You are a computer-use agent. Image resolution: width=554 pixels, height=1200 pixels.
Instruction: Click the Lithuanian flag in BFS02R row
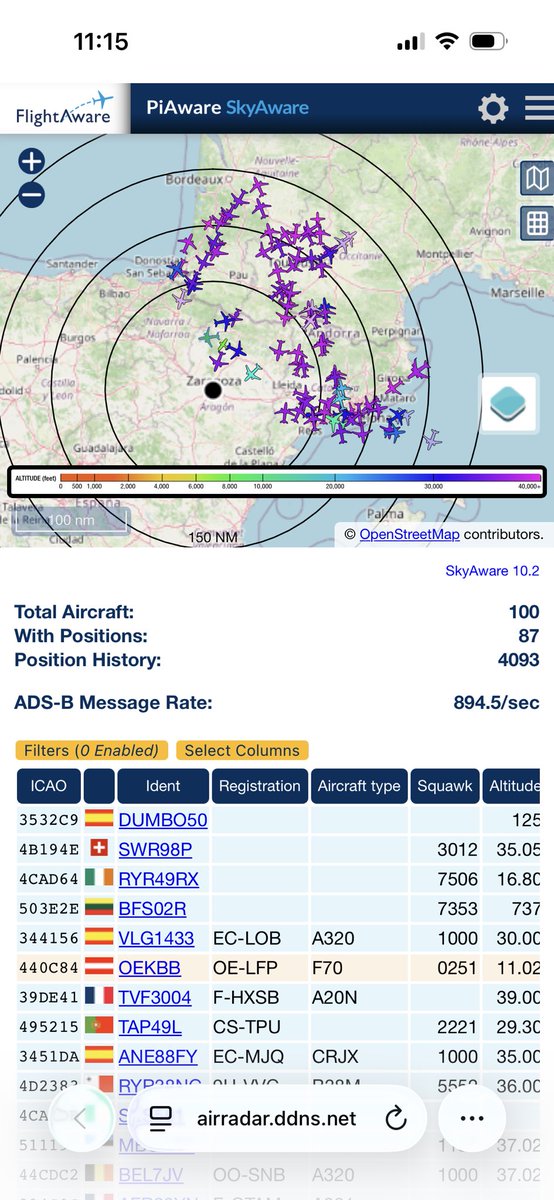tap(99, 909)
